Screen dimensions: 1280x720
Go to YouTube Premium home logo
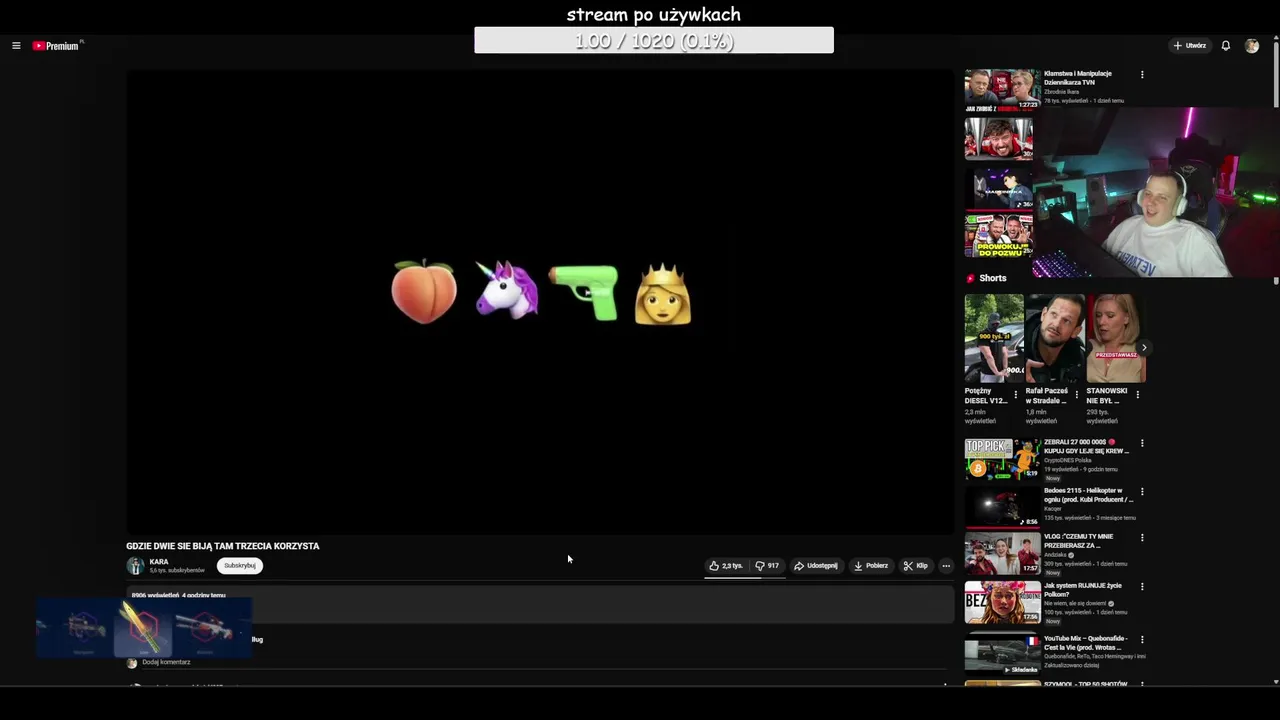(56, 46)
